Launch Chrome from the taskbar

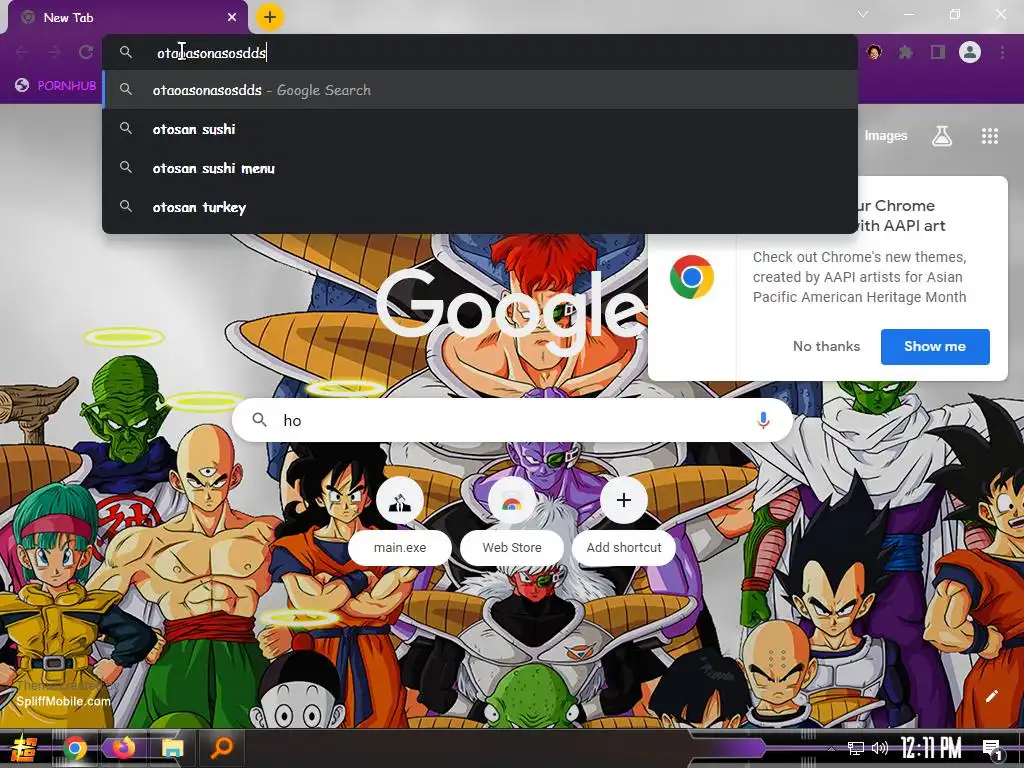coord(75,748)
